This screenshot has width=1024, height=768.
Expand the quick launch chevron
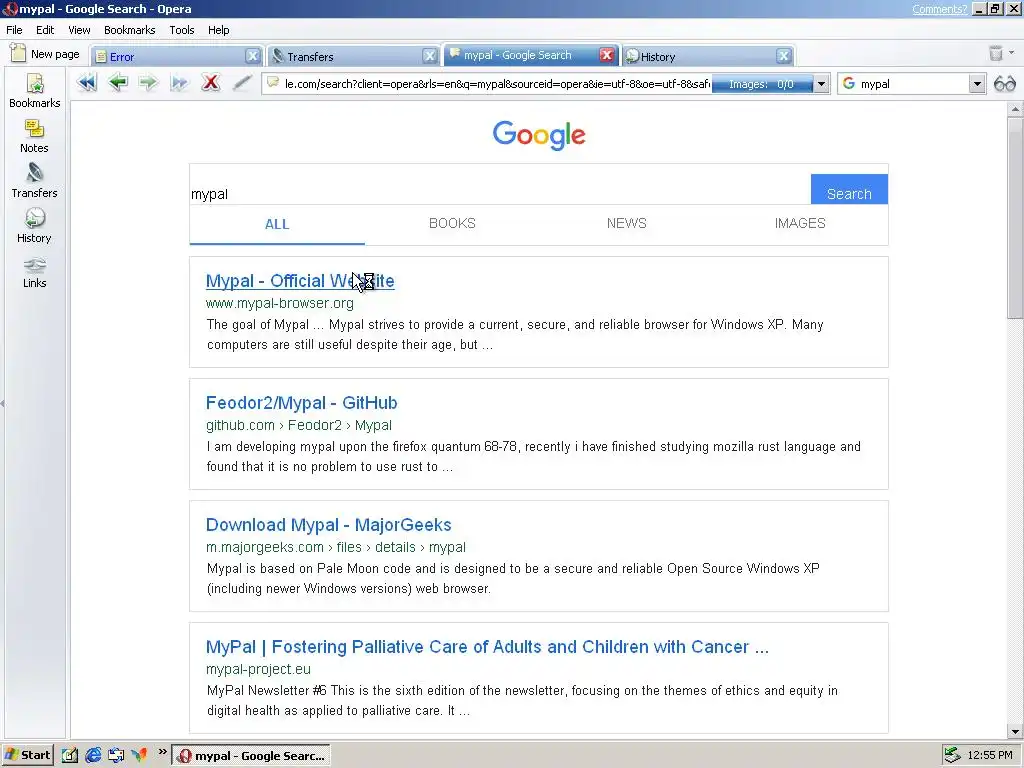coord(163,752)
